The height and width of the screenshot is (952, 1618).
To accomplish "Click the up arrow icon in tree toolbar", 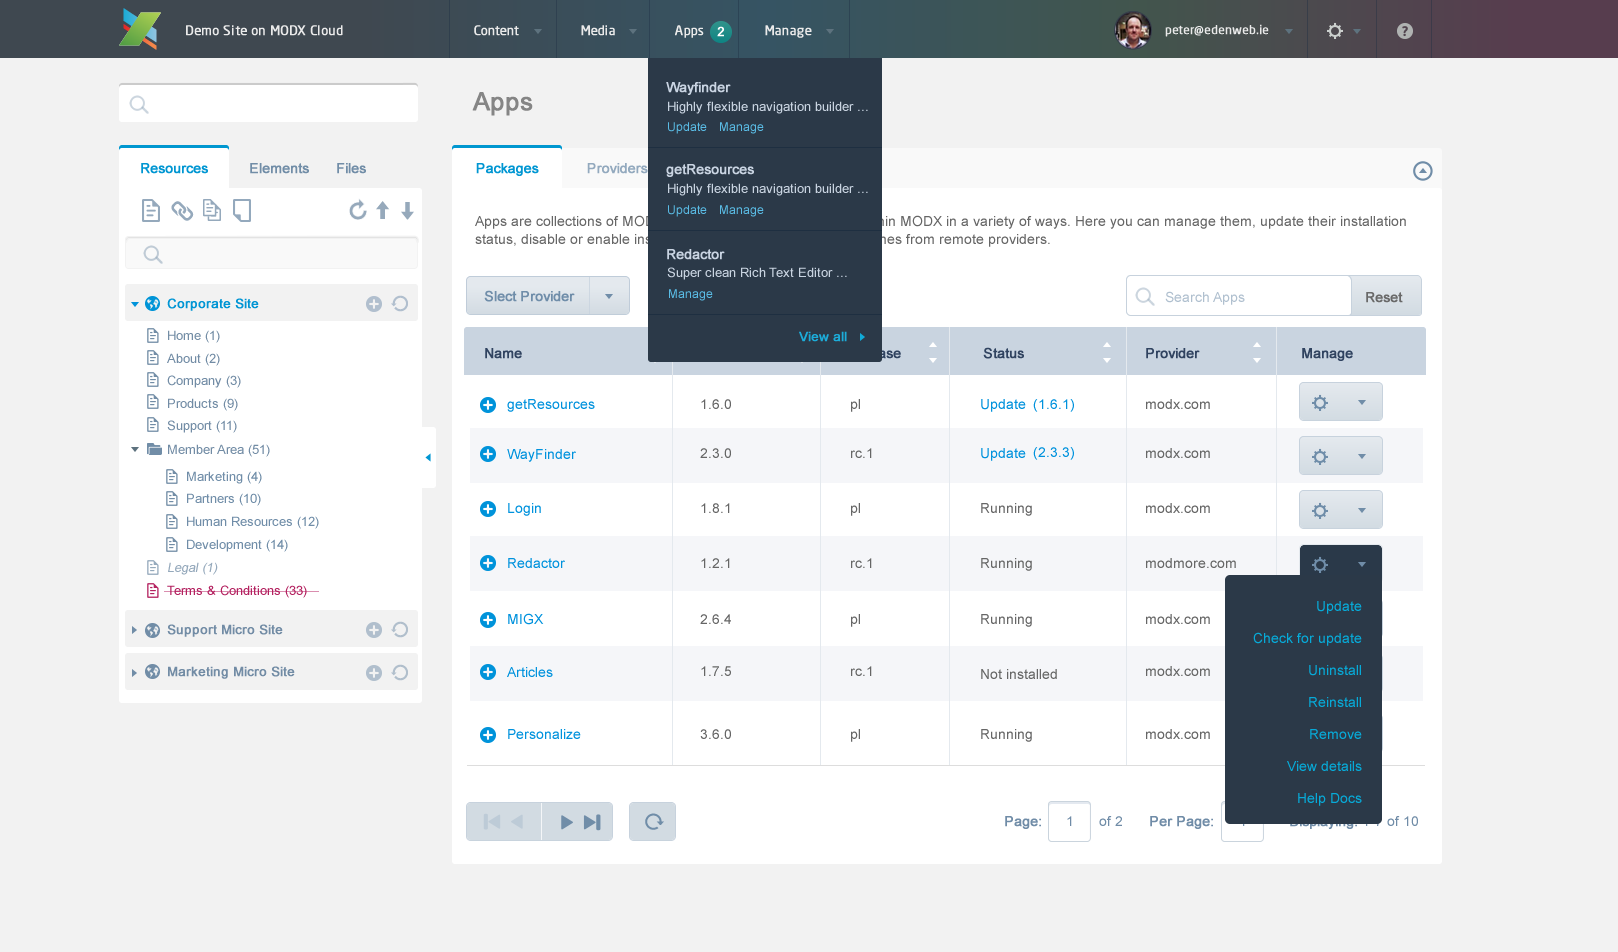I will point(383,210).
